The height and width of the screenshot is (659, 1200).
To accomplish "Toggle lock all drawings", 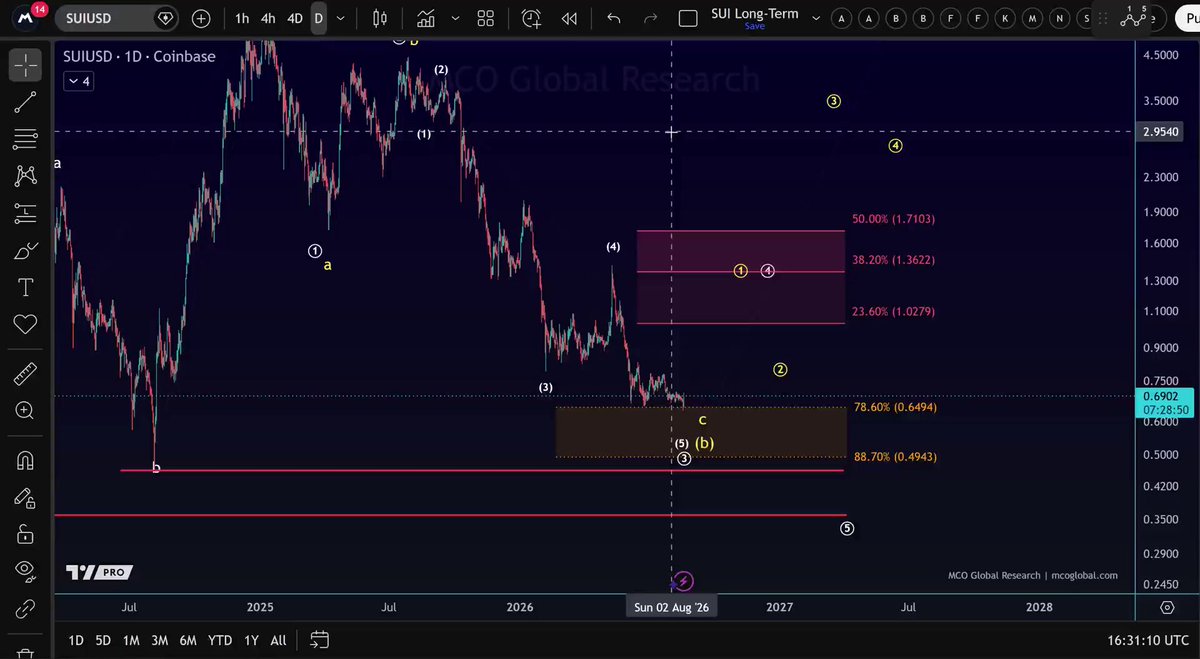I will tap(25, 534).
